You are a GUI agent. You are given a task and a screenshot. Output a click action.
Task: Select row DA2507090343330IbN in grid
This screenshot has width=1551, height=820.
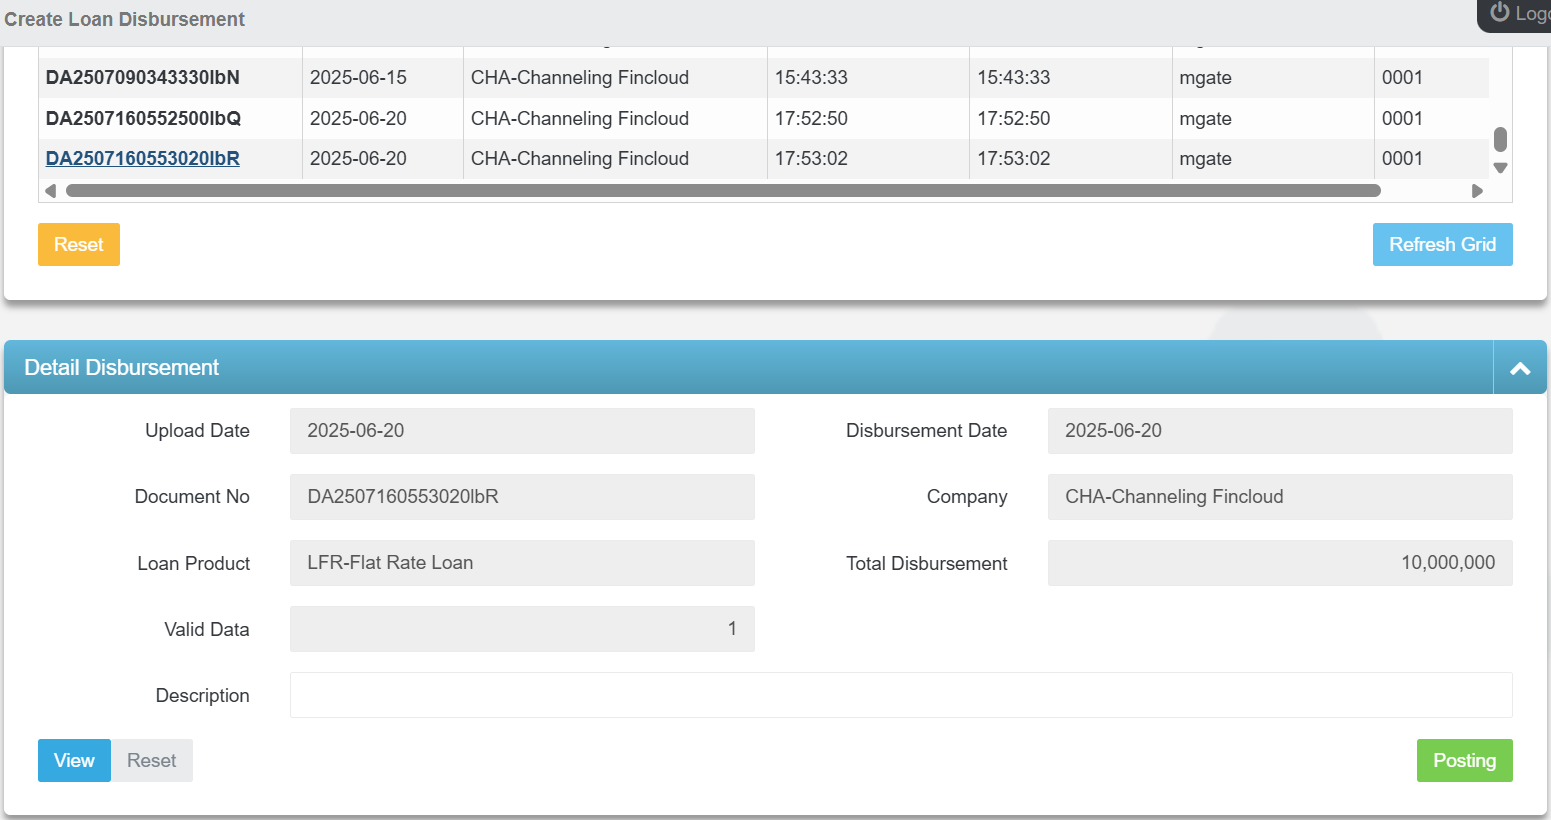coord(143,78)
